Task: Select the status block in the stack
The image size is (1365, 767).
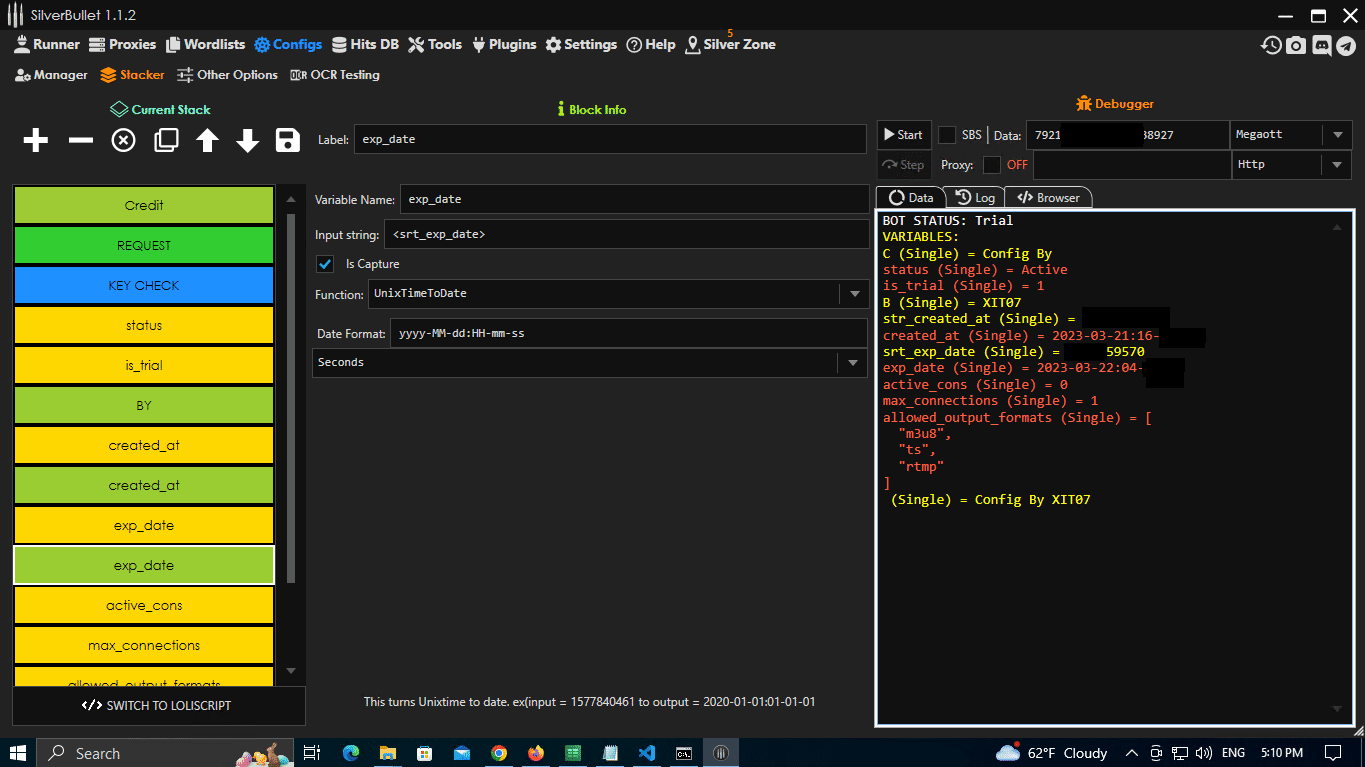Action: point(143,324)
